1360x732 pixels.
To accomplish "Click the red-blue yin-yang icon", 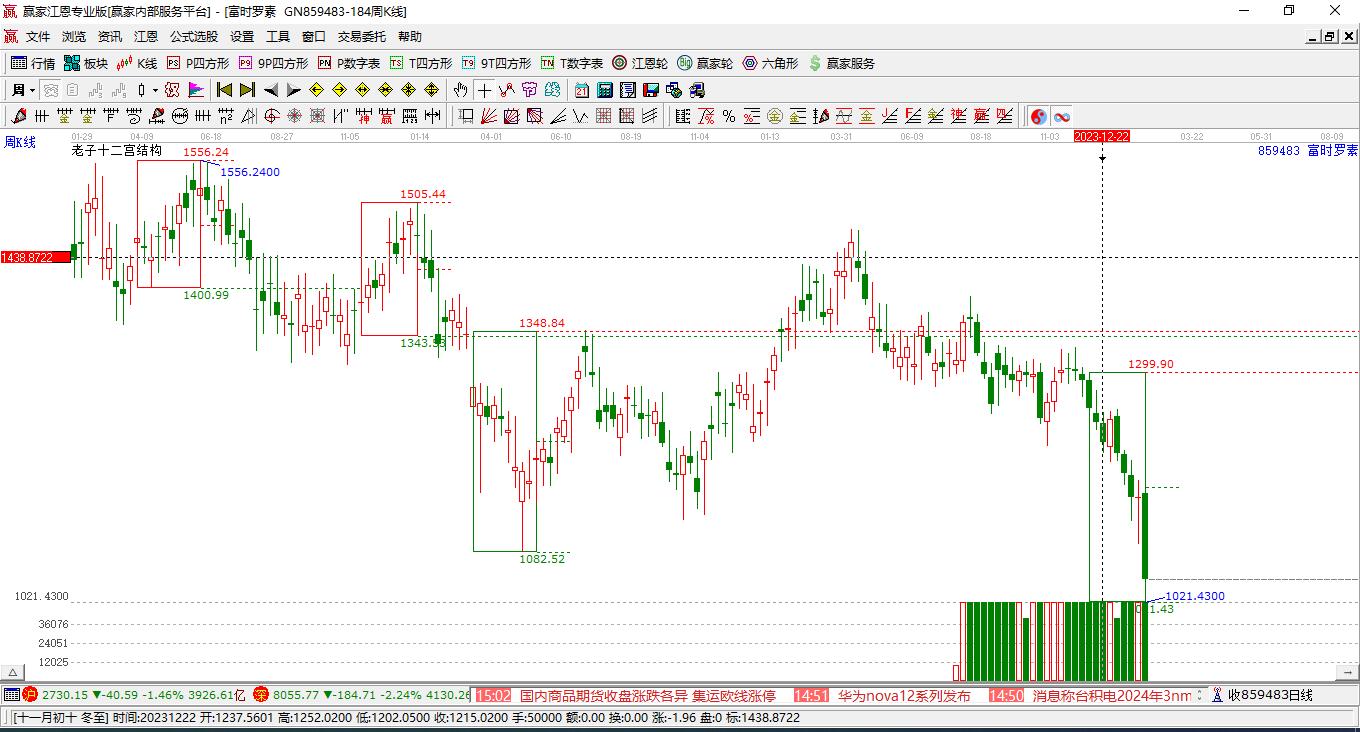I will 1039,116.
